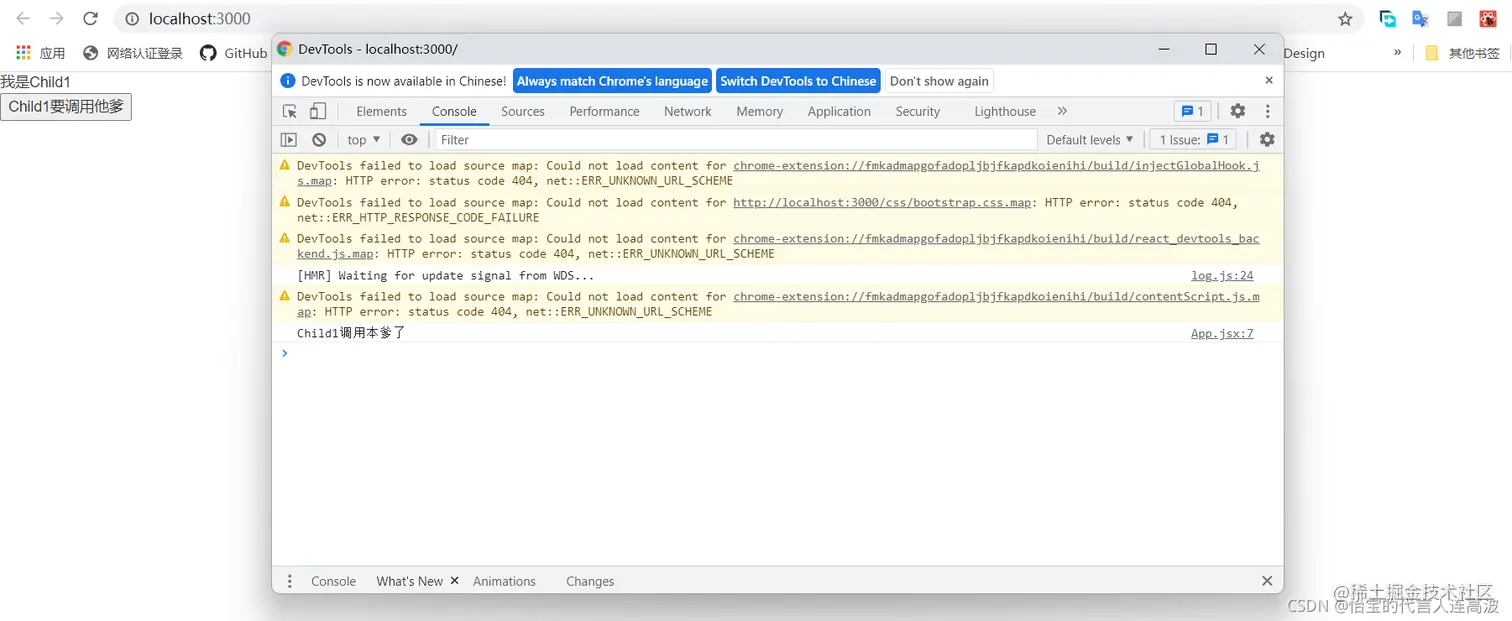Focus the console Filter input field

pos(736,140)
